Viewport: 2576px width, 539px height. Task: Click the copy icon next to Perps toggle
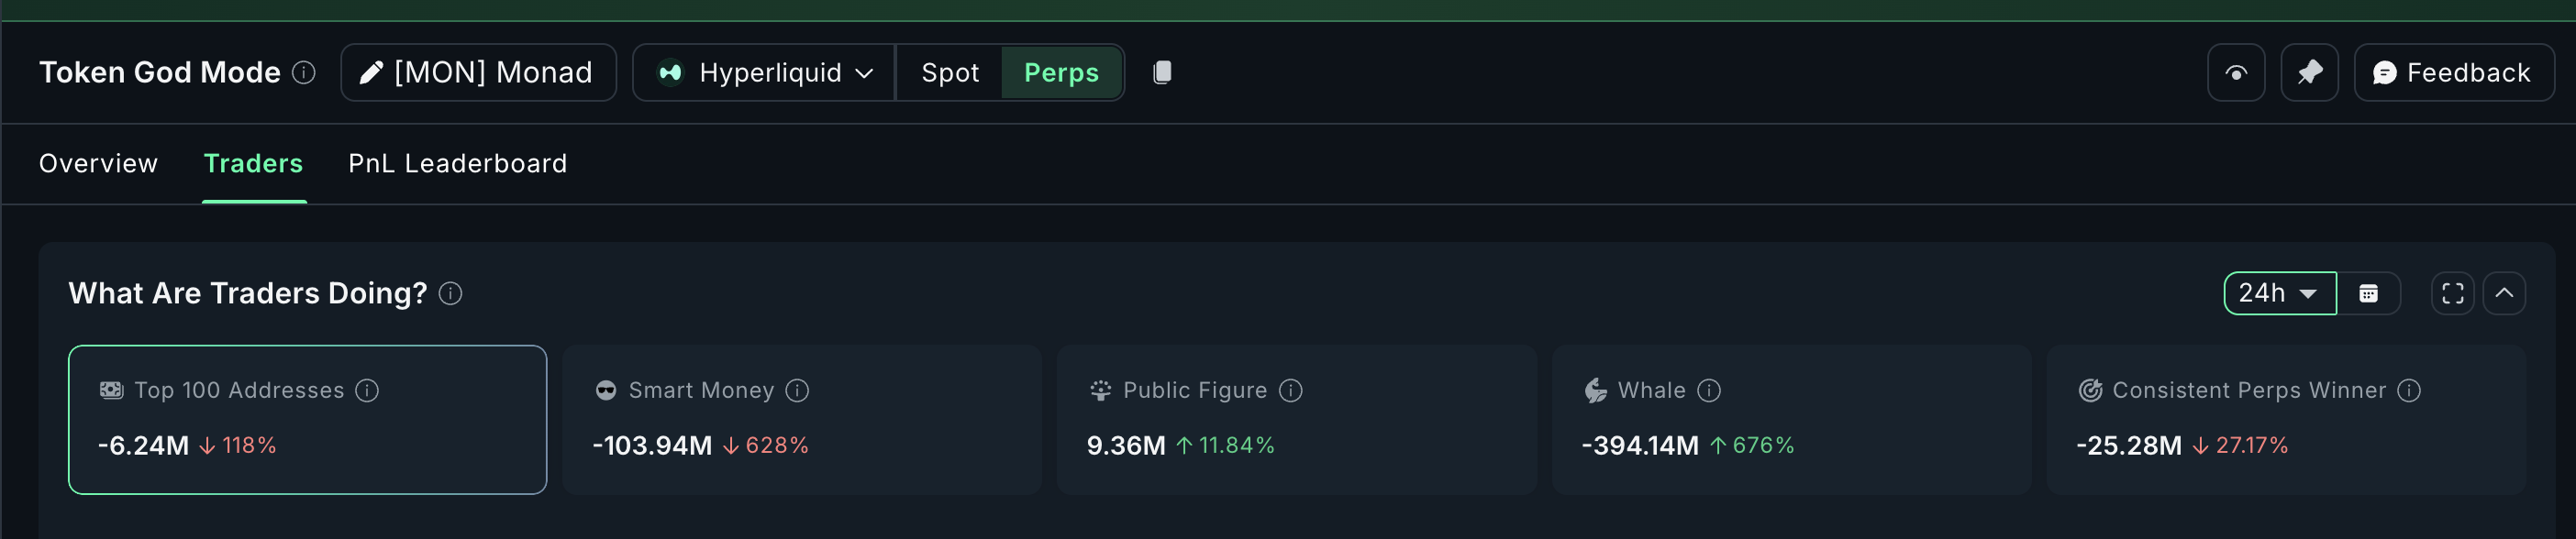point(1162,72)
